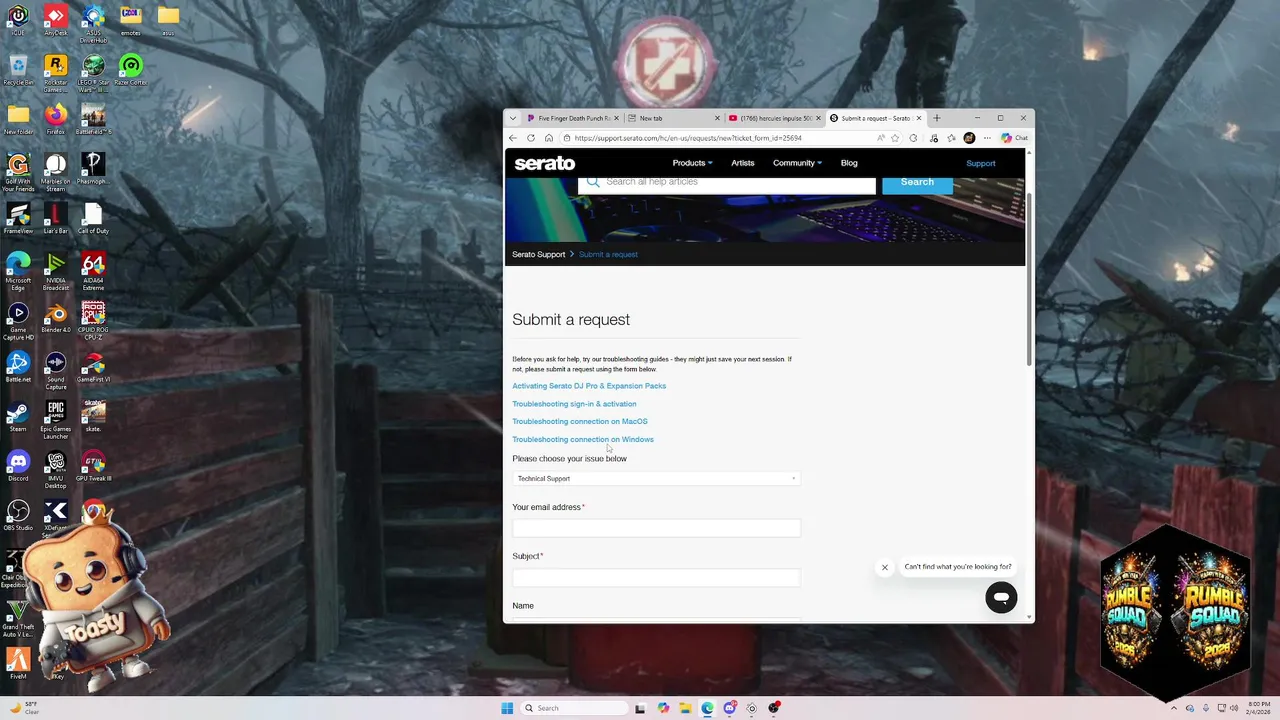Screen dimensions: 1280x720
Task: Switch to the hercules inpulse YouTube tab
Action: 775,118
